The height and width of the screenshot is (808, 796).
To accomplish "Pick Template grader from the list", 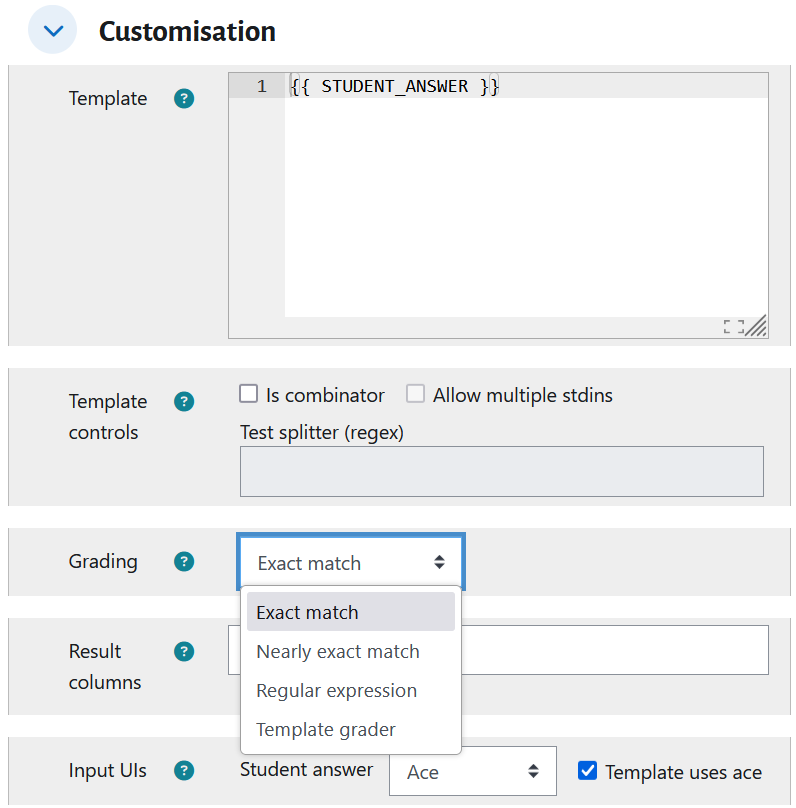I will pyautogui.click(x=351, y=730).
